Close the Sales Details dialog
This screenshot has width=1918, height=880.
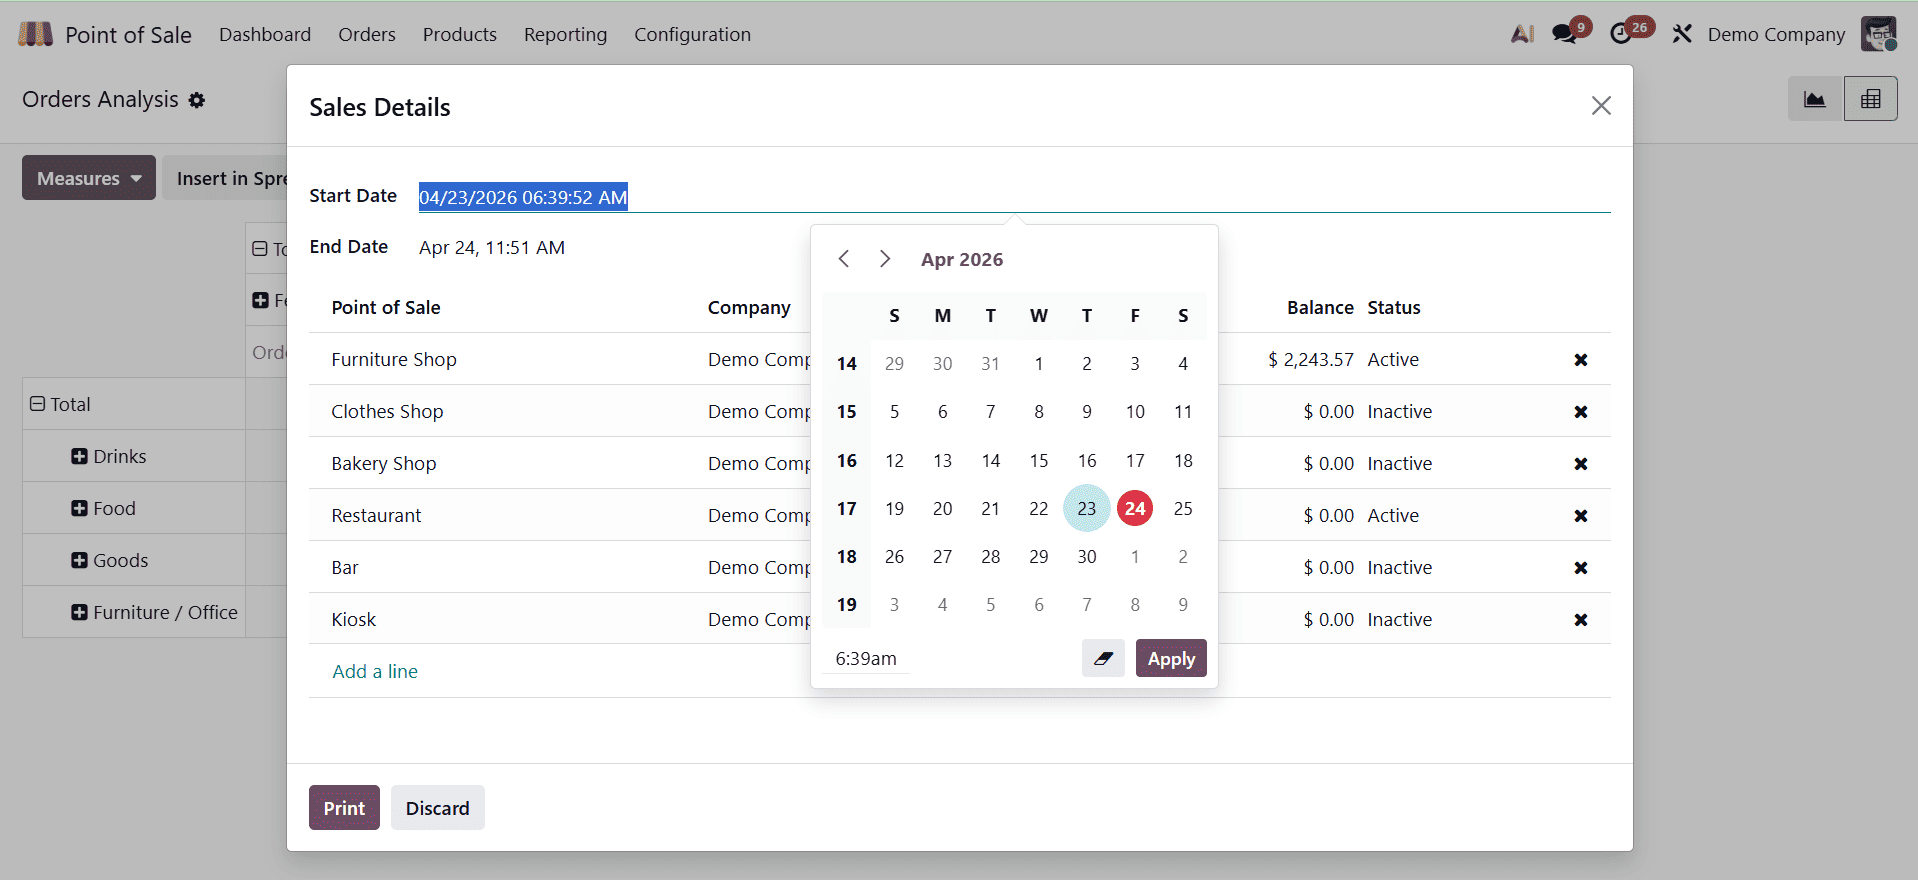point(1601,106)
